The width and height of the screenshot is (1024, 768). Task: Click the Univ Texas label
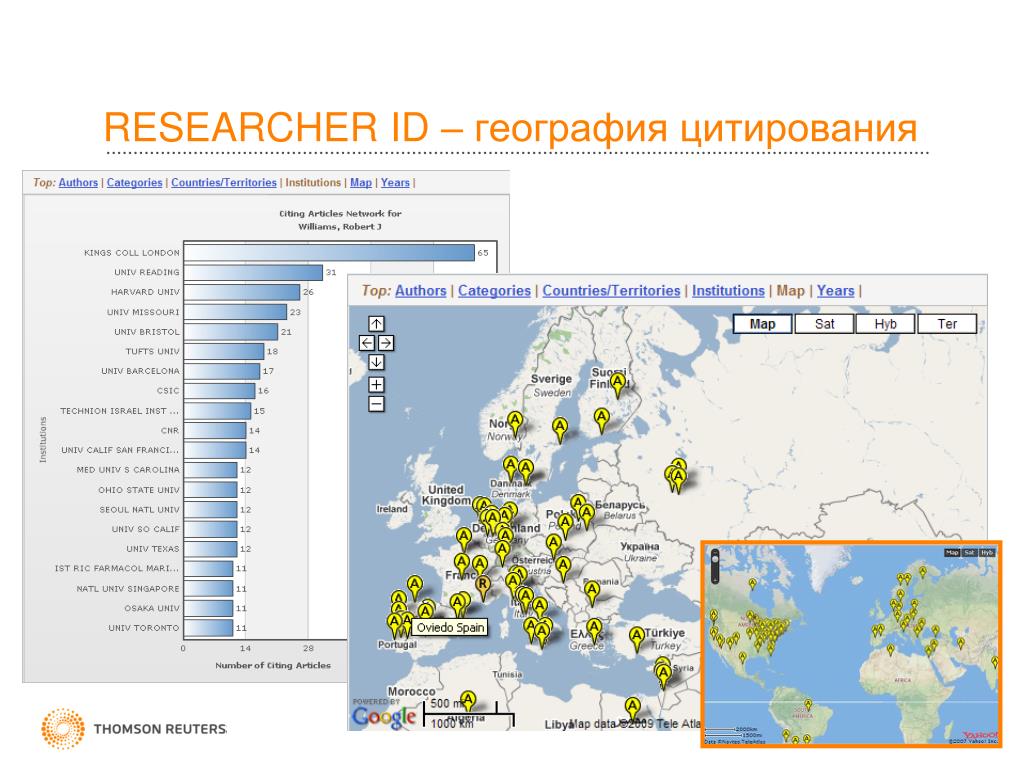[152, 549]
